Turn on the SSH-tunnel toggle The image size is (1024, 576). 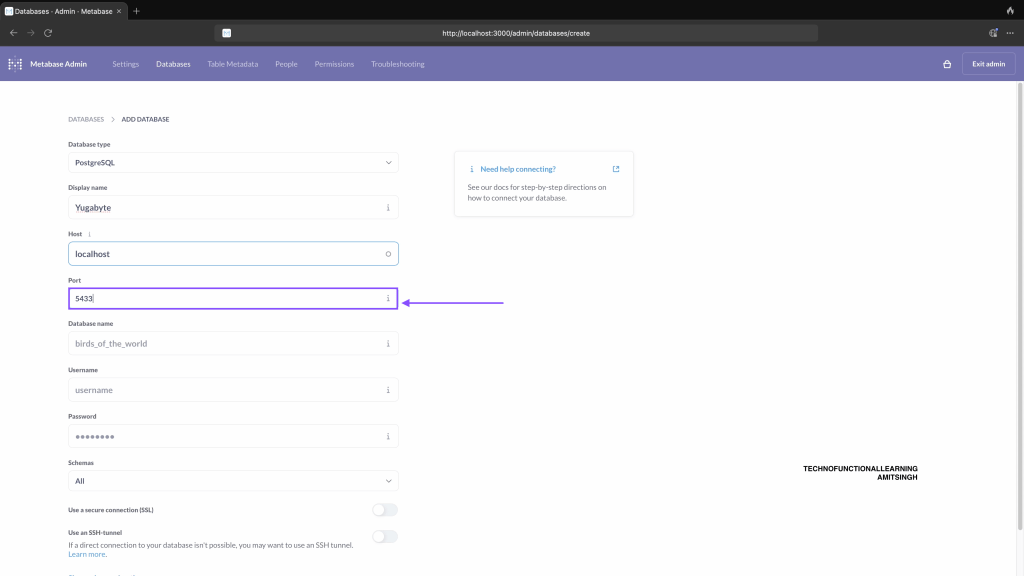(x=384, y=536)
